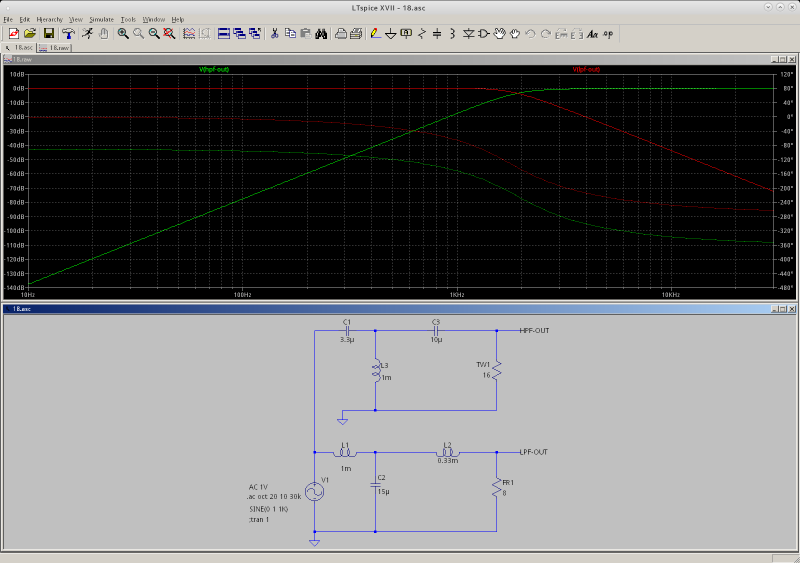800x563 pixels.
Task: Open the Hierarchy menu
Action: click(49, 19)
